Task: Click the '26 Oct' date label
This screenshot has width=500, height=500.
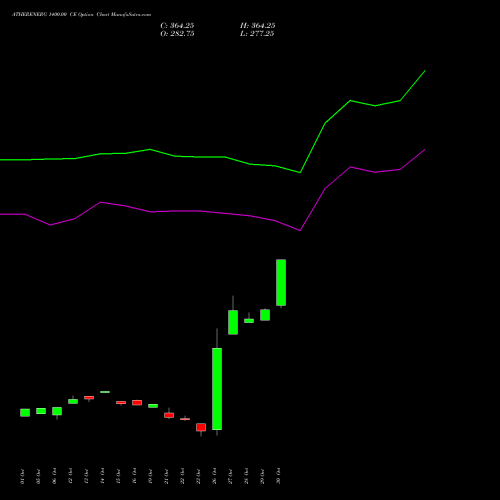Action: (214, 476)
